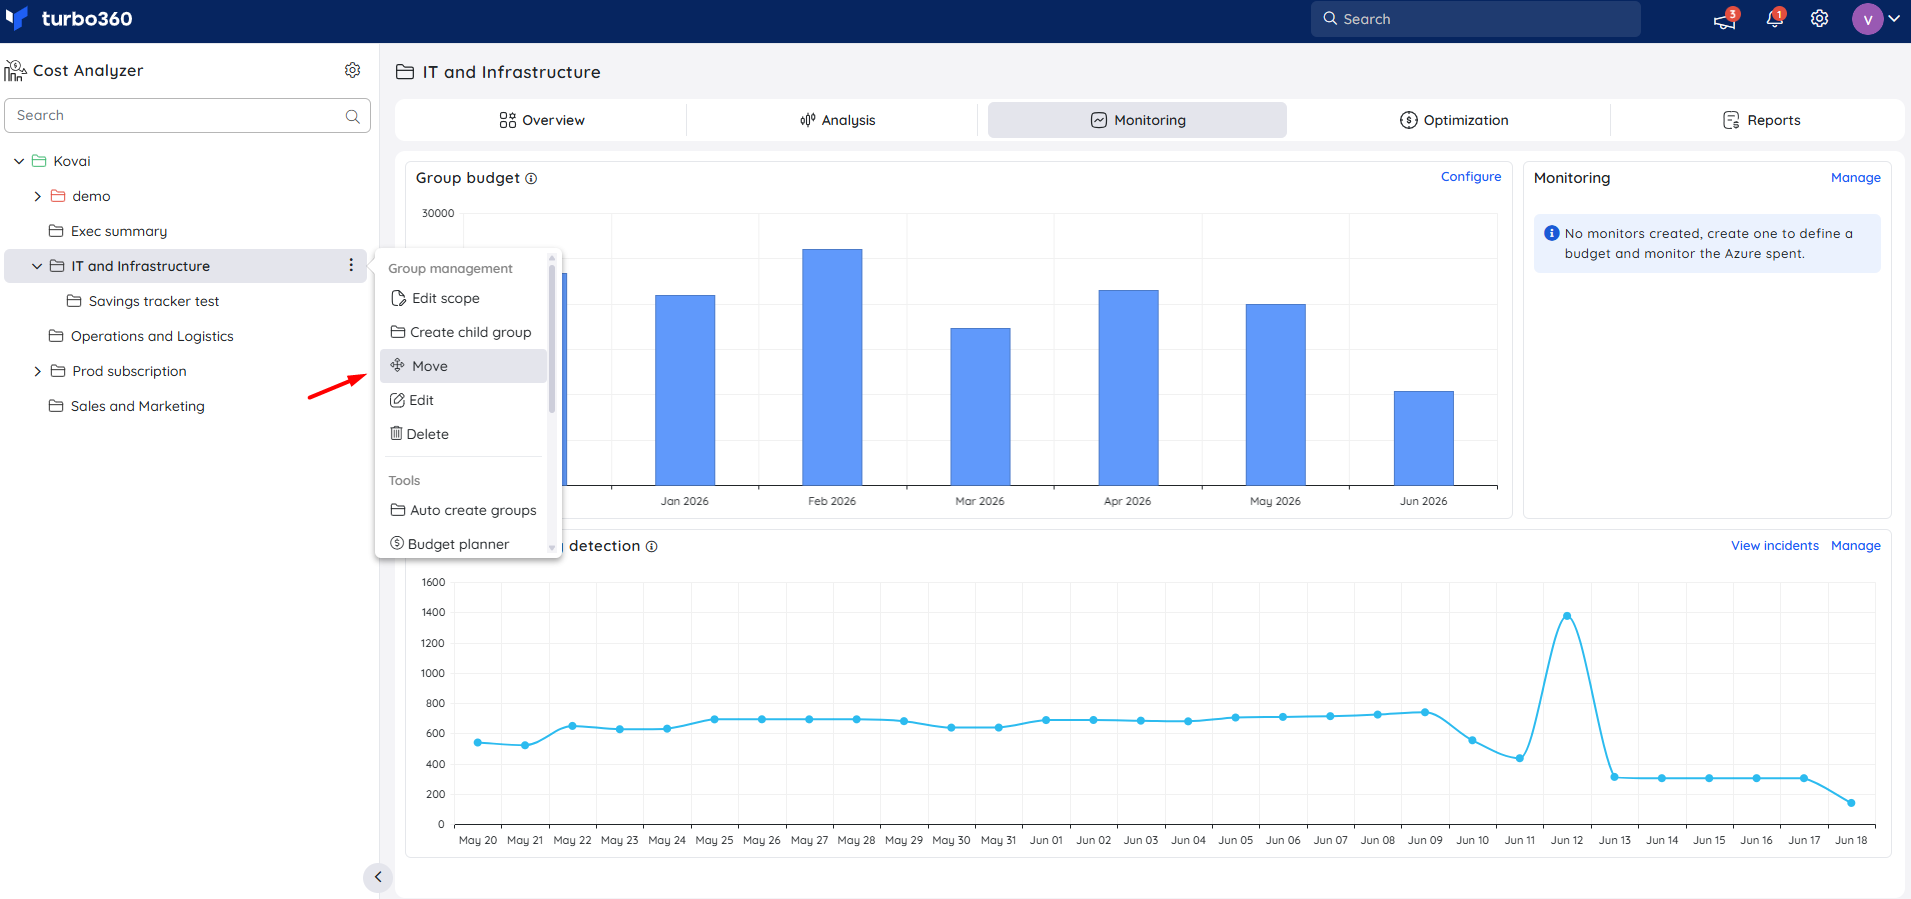Screen dimensions: 1911x899
Task: Open global settings gear in header
Action: pyautogui.click(x=1819, y=19)
